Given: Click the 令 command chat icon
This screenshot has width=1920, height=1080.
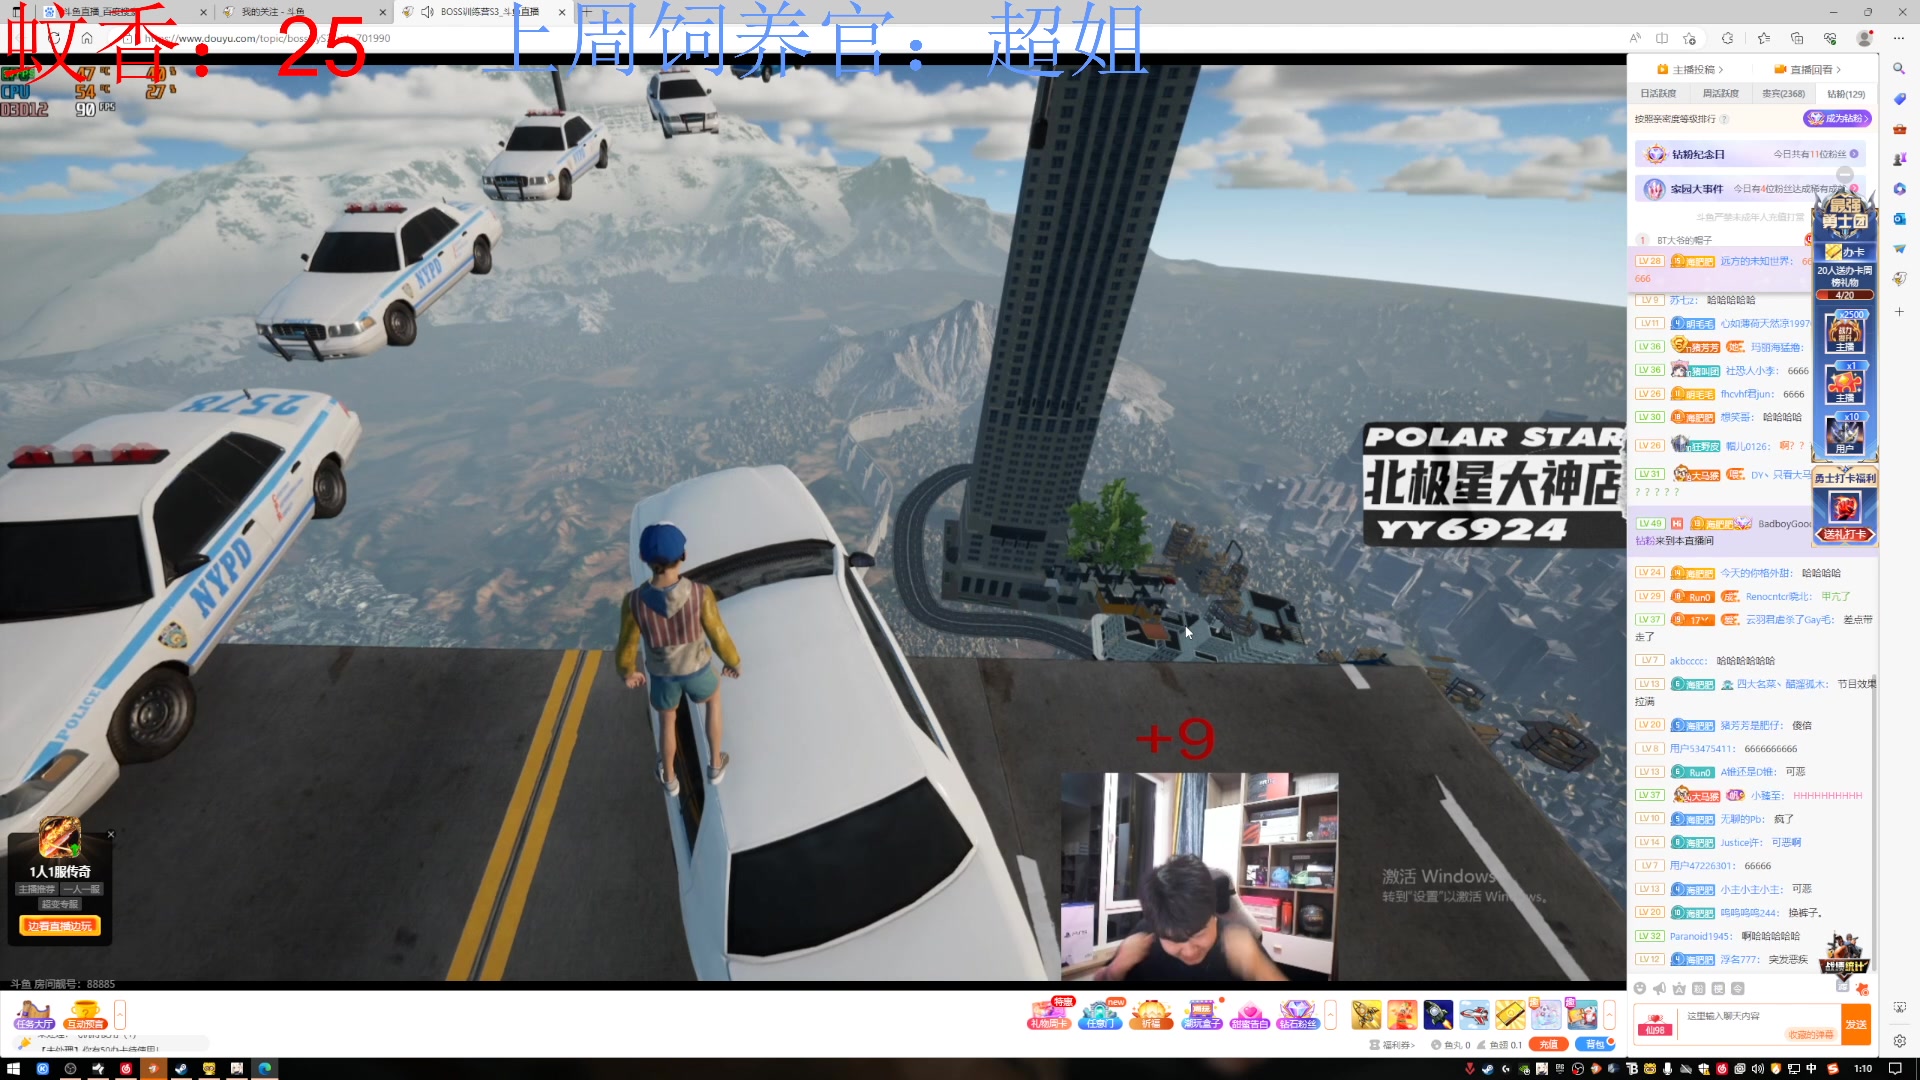Looking at the screenshot, I should tap(1738, 988).
